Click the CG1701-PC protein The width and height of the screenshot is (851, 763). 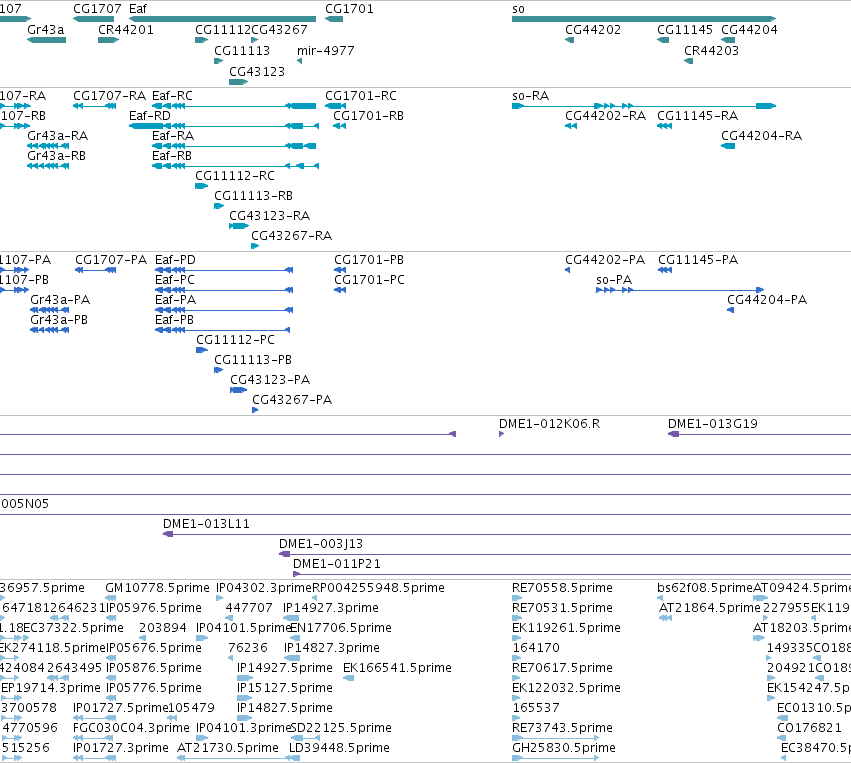coord(340,290)
